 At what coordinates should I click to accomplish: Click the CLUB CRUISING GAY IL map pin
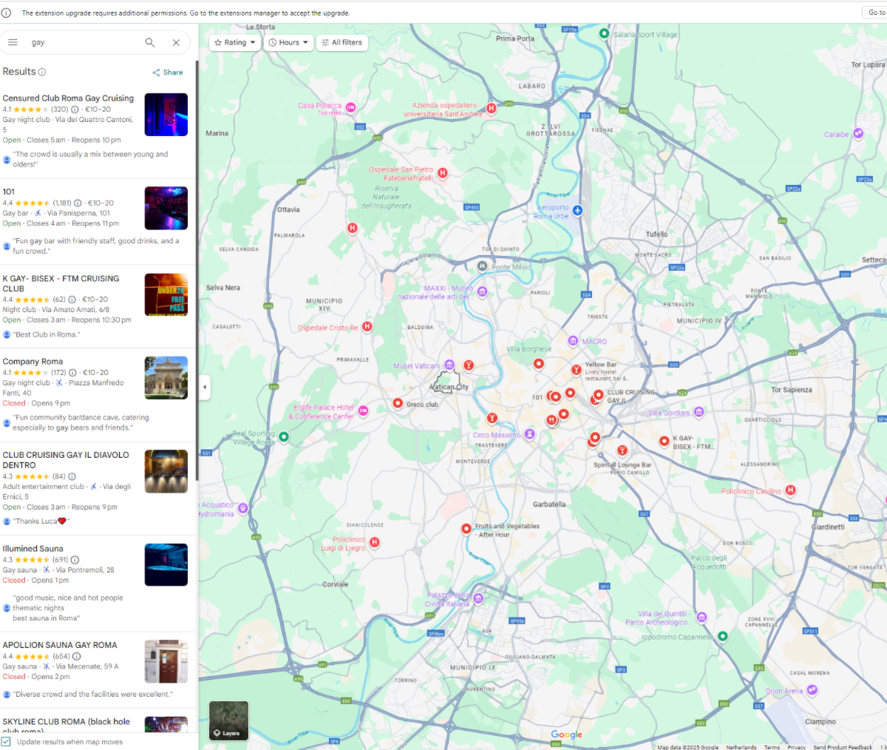pyautogui.click(x=598, y=395)
